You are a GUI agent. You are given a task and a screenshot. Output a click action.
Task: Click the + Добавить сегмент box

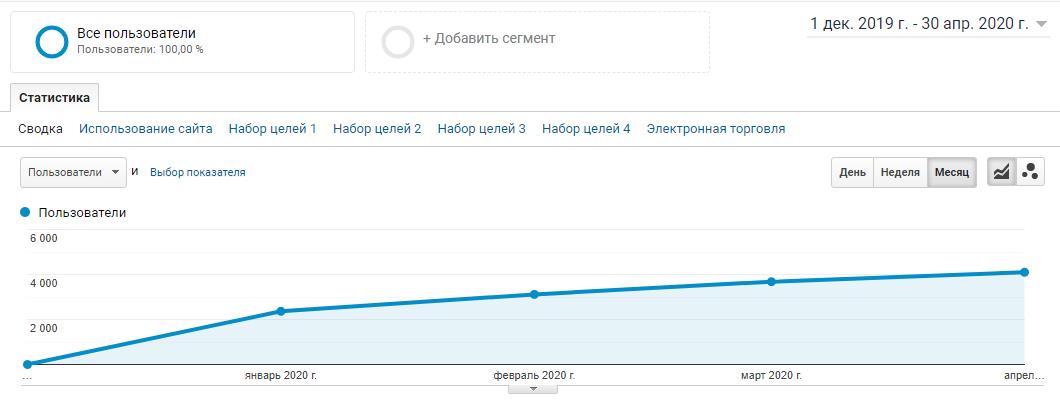click(537, 41)
